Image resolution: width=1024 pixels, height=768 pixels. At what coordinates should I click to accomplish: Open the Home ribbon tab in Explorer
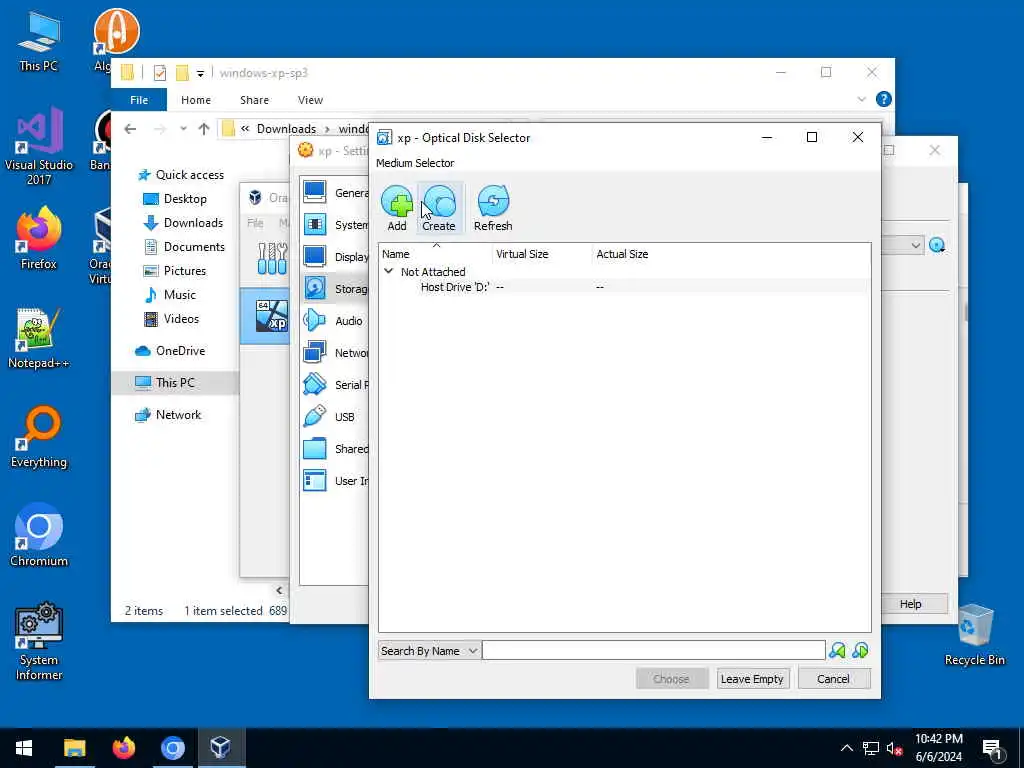click(x=196, y=100)
